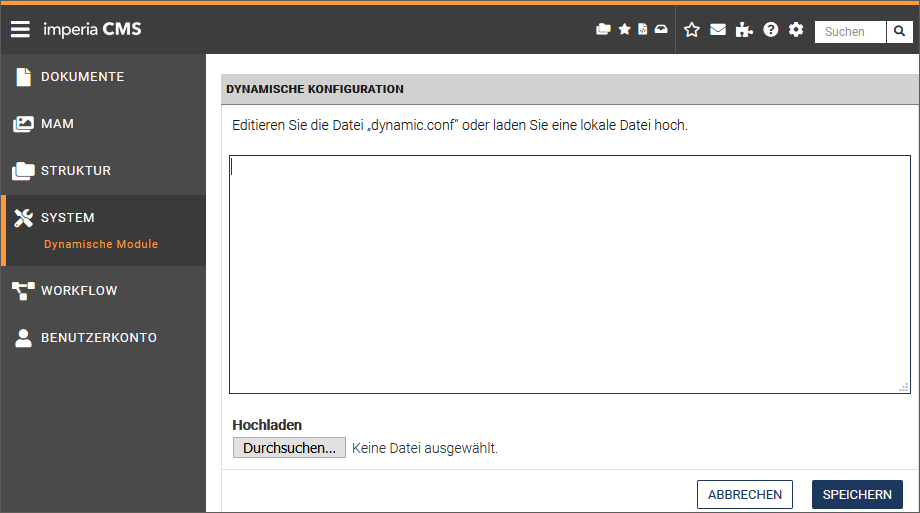Click the SPEICHERN button
Screen dimensions: 920x513
coord(857,494)
